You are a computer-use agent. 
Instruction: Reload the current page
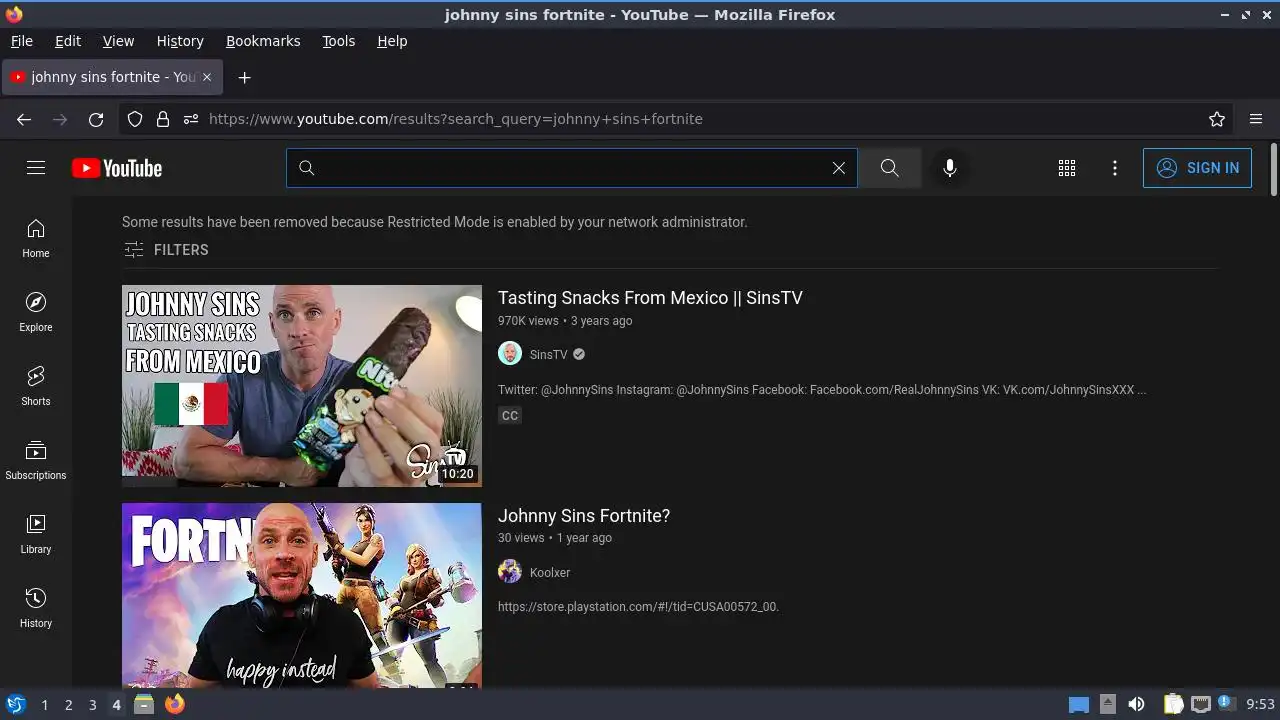coord(96,119)
